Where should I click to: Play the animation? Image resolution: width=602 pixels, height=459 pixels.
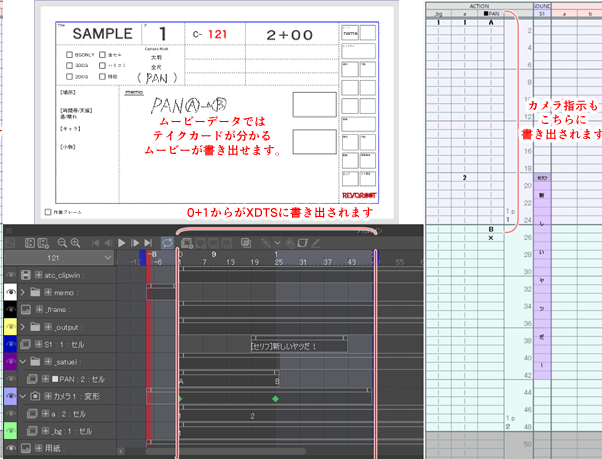point(122,243)
